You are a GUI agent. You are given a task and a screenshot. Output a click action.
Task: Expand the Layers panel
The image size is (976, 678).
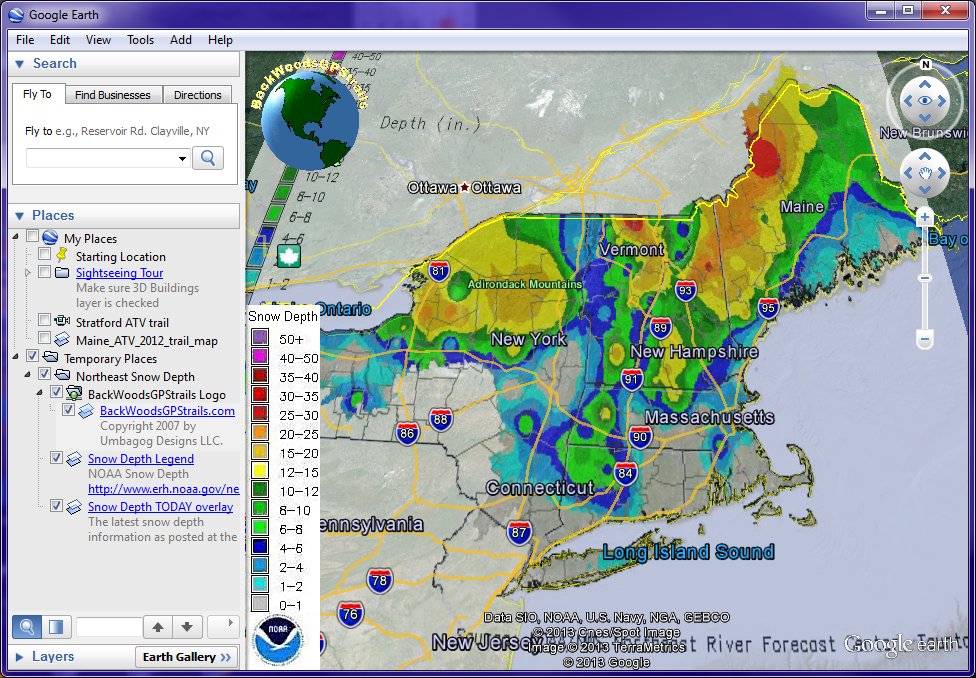click(19, 657)
